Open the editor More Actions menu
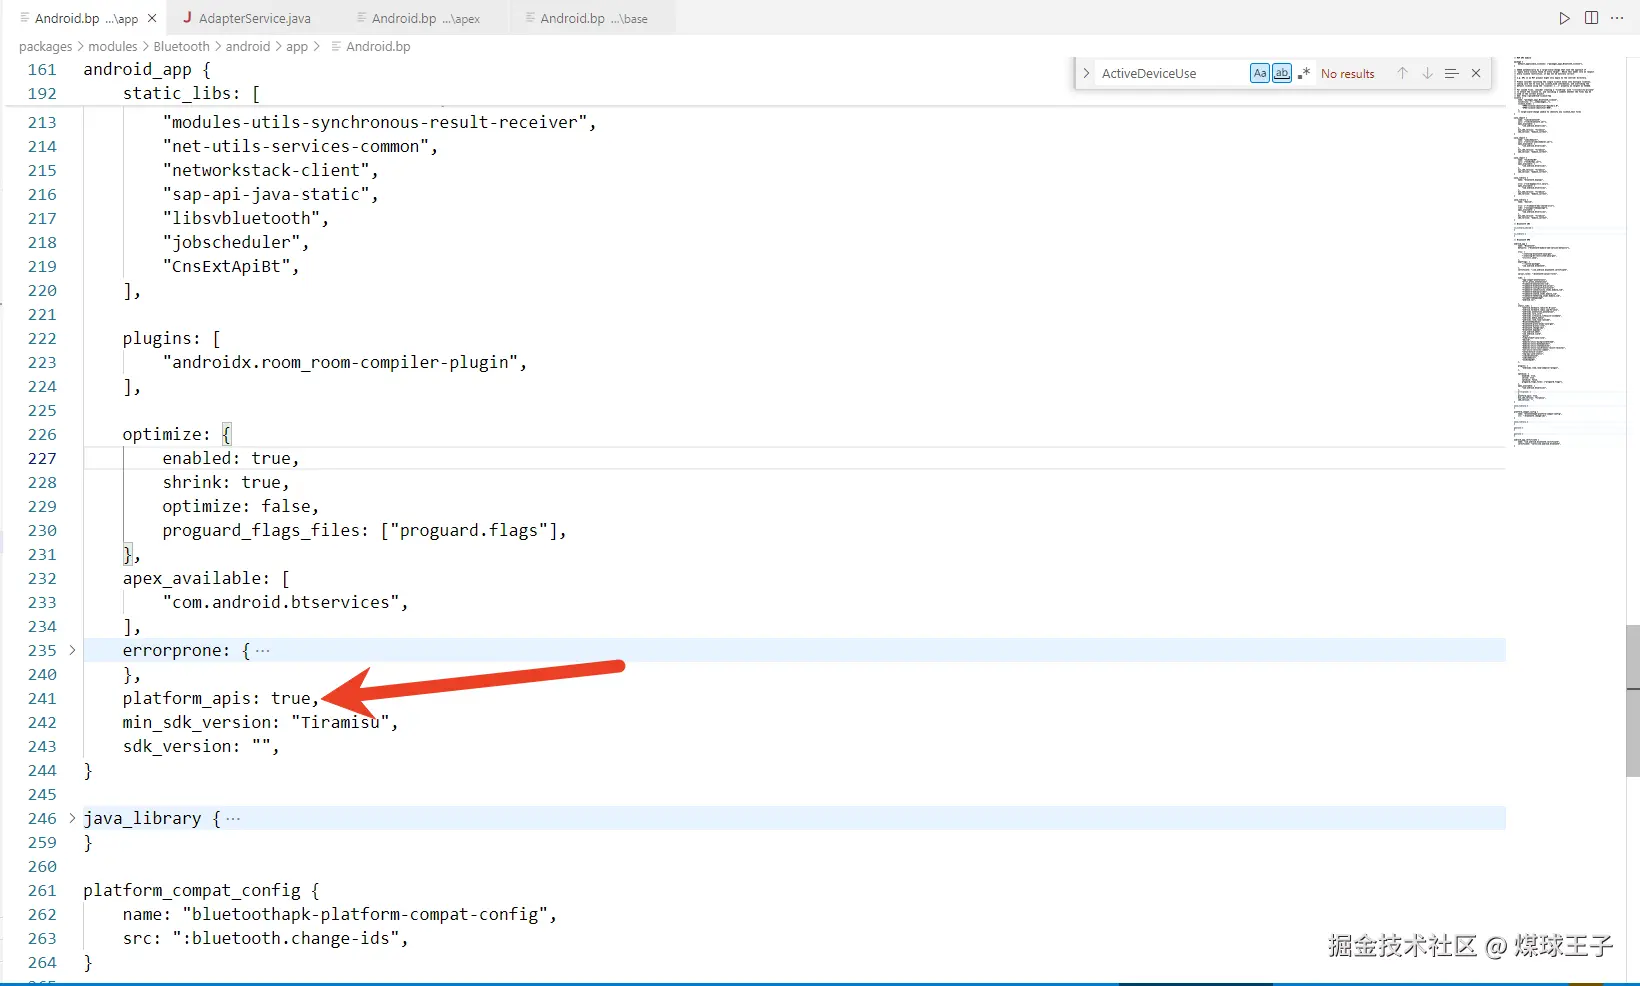Screen dimensions: 1640x986 click(1617, 18)
